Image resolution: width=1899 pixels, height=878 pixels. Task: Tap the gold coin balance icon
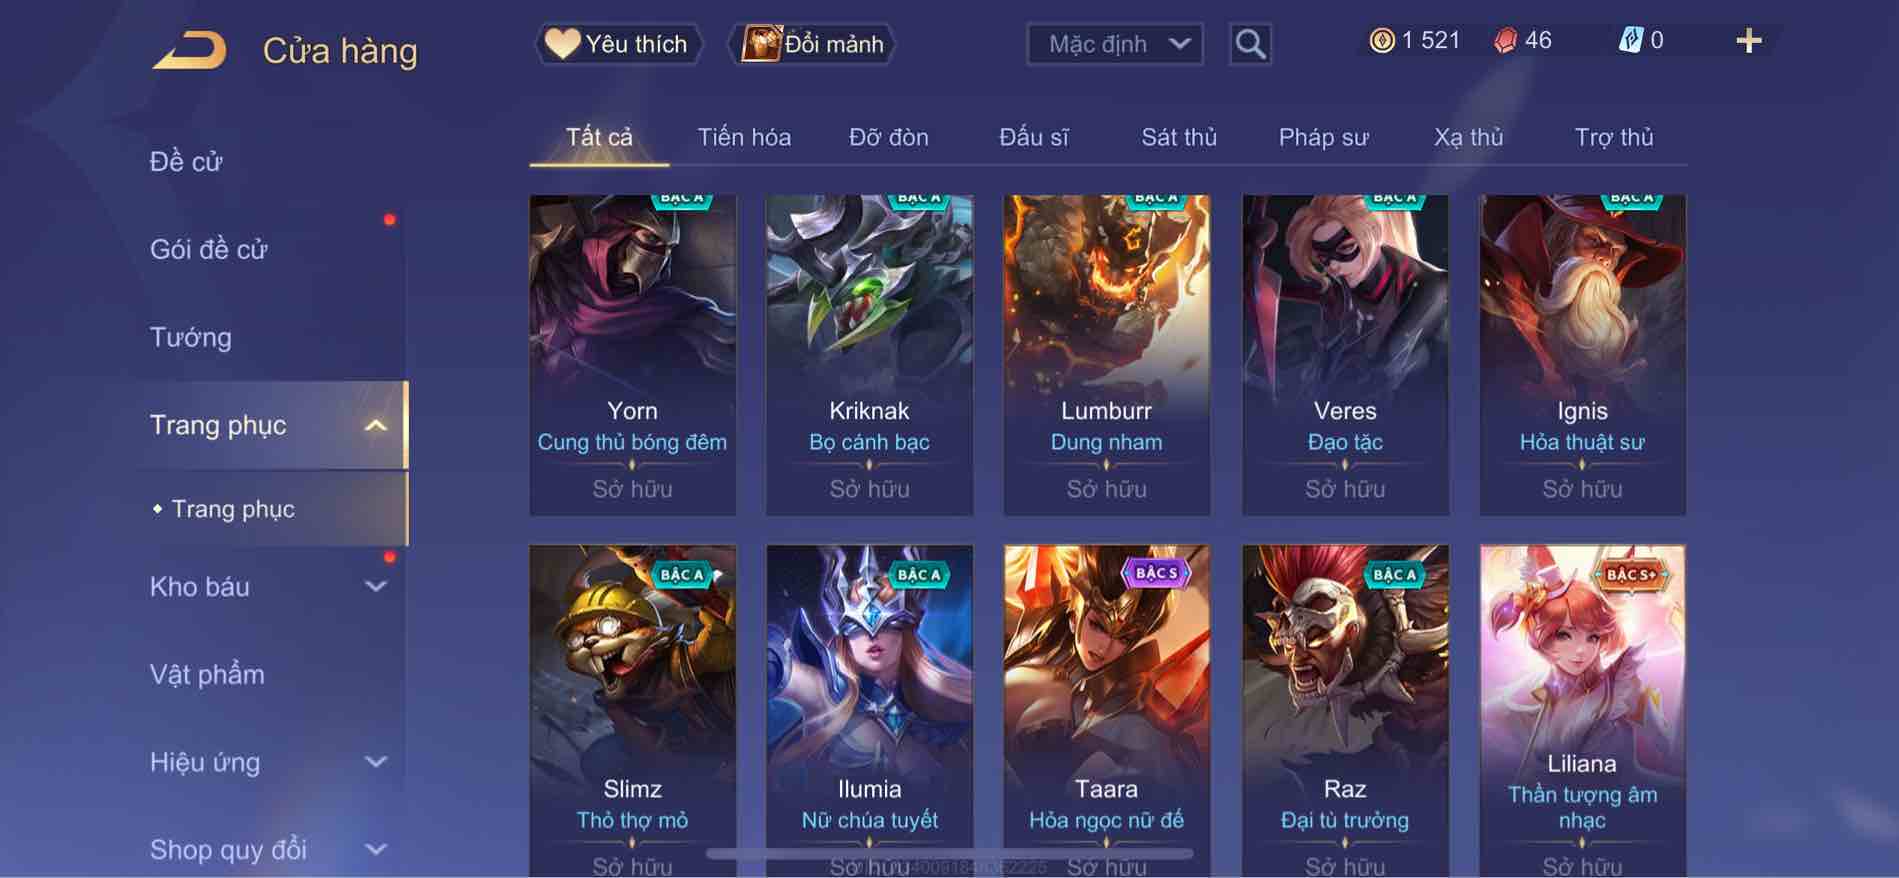coord(1381,41)
